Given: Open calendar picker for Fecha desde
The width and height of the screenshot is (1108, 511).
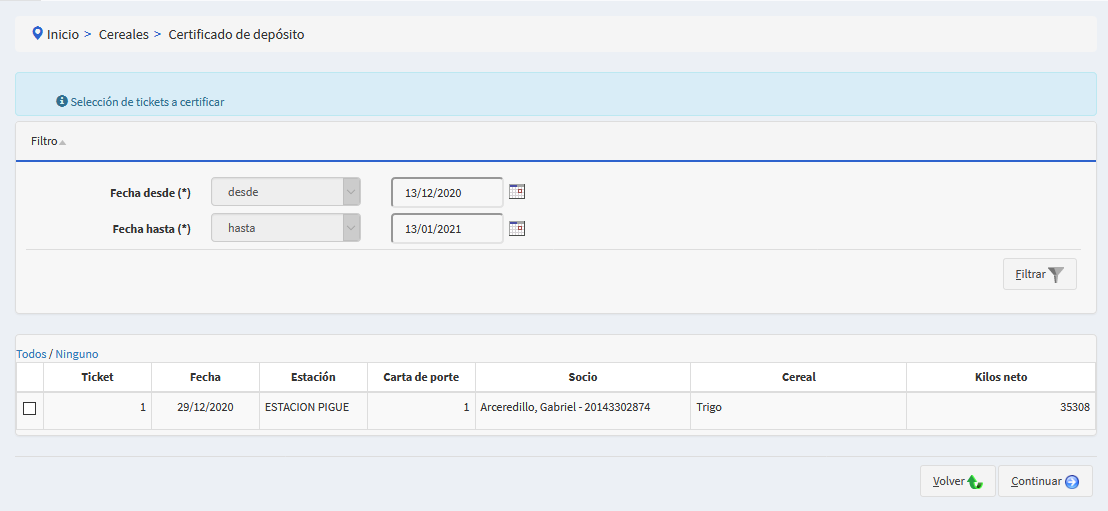Looking at the screenshot, I should pos(517,191).
